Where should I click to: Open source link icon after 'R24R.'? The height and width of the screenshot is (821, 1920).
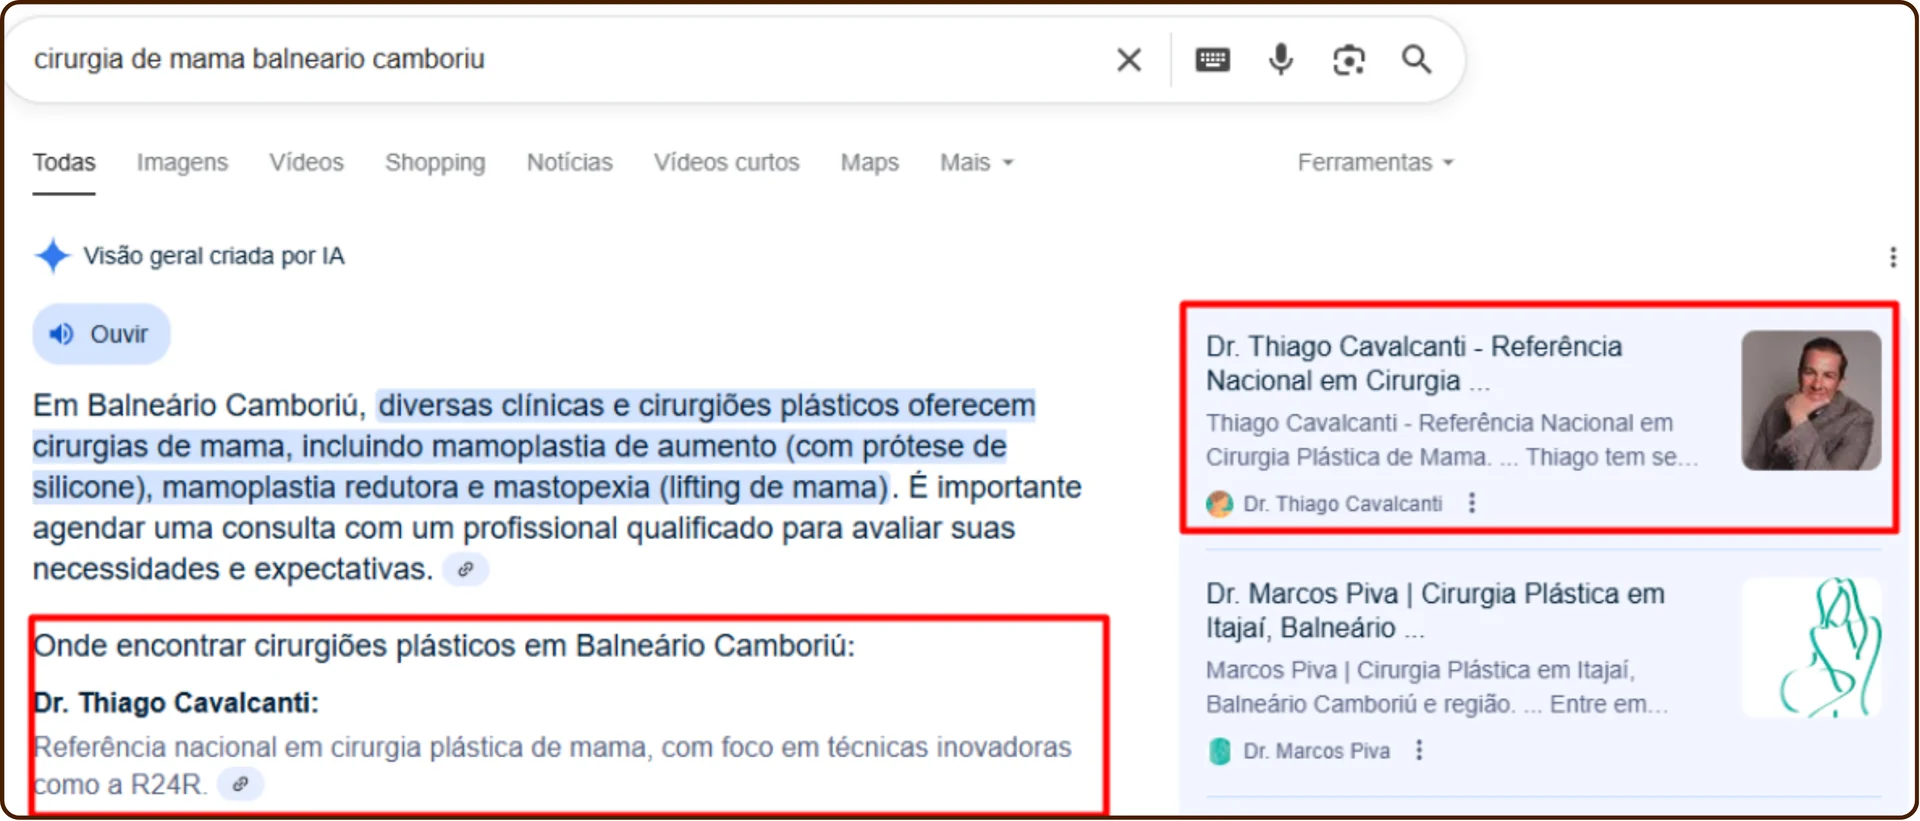pyautogui.click(x=240, y=785)
